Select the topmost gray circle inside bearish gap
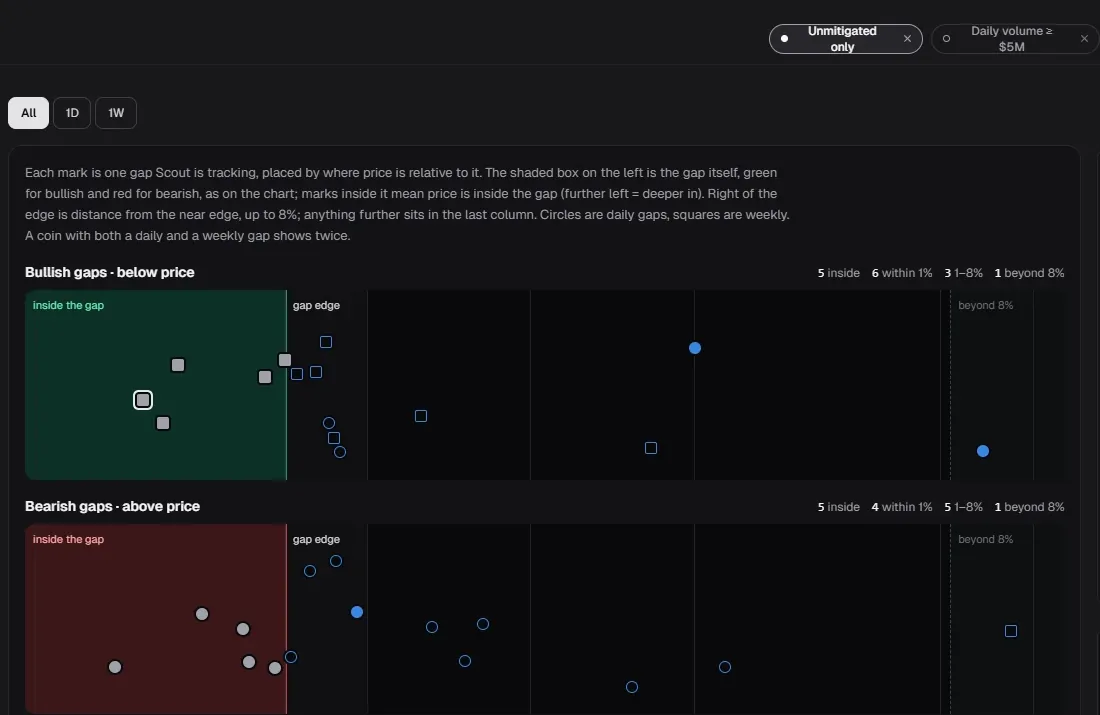Viewport: 1100px width, 715px height. coord(202,615)
